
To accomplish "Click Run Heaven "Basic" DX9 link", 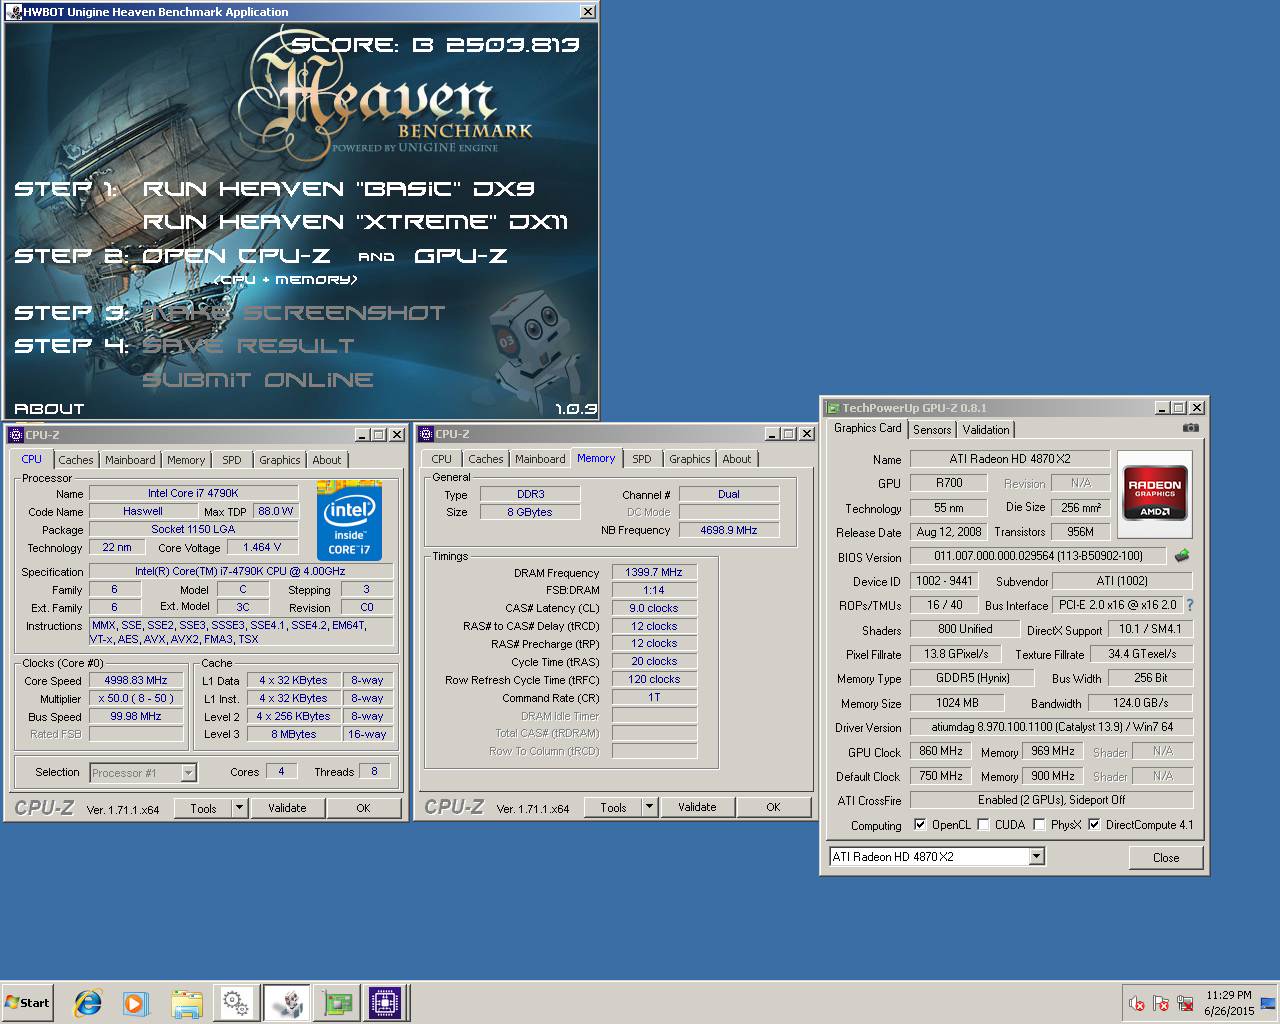I will 339,189.
